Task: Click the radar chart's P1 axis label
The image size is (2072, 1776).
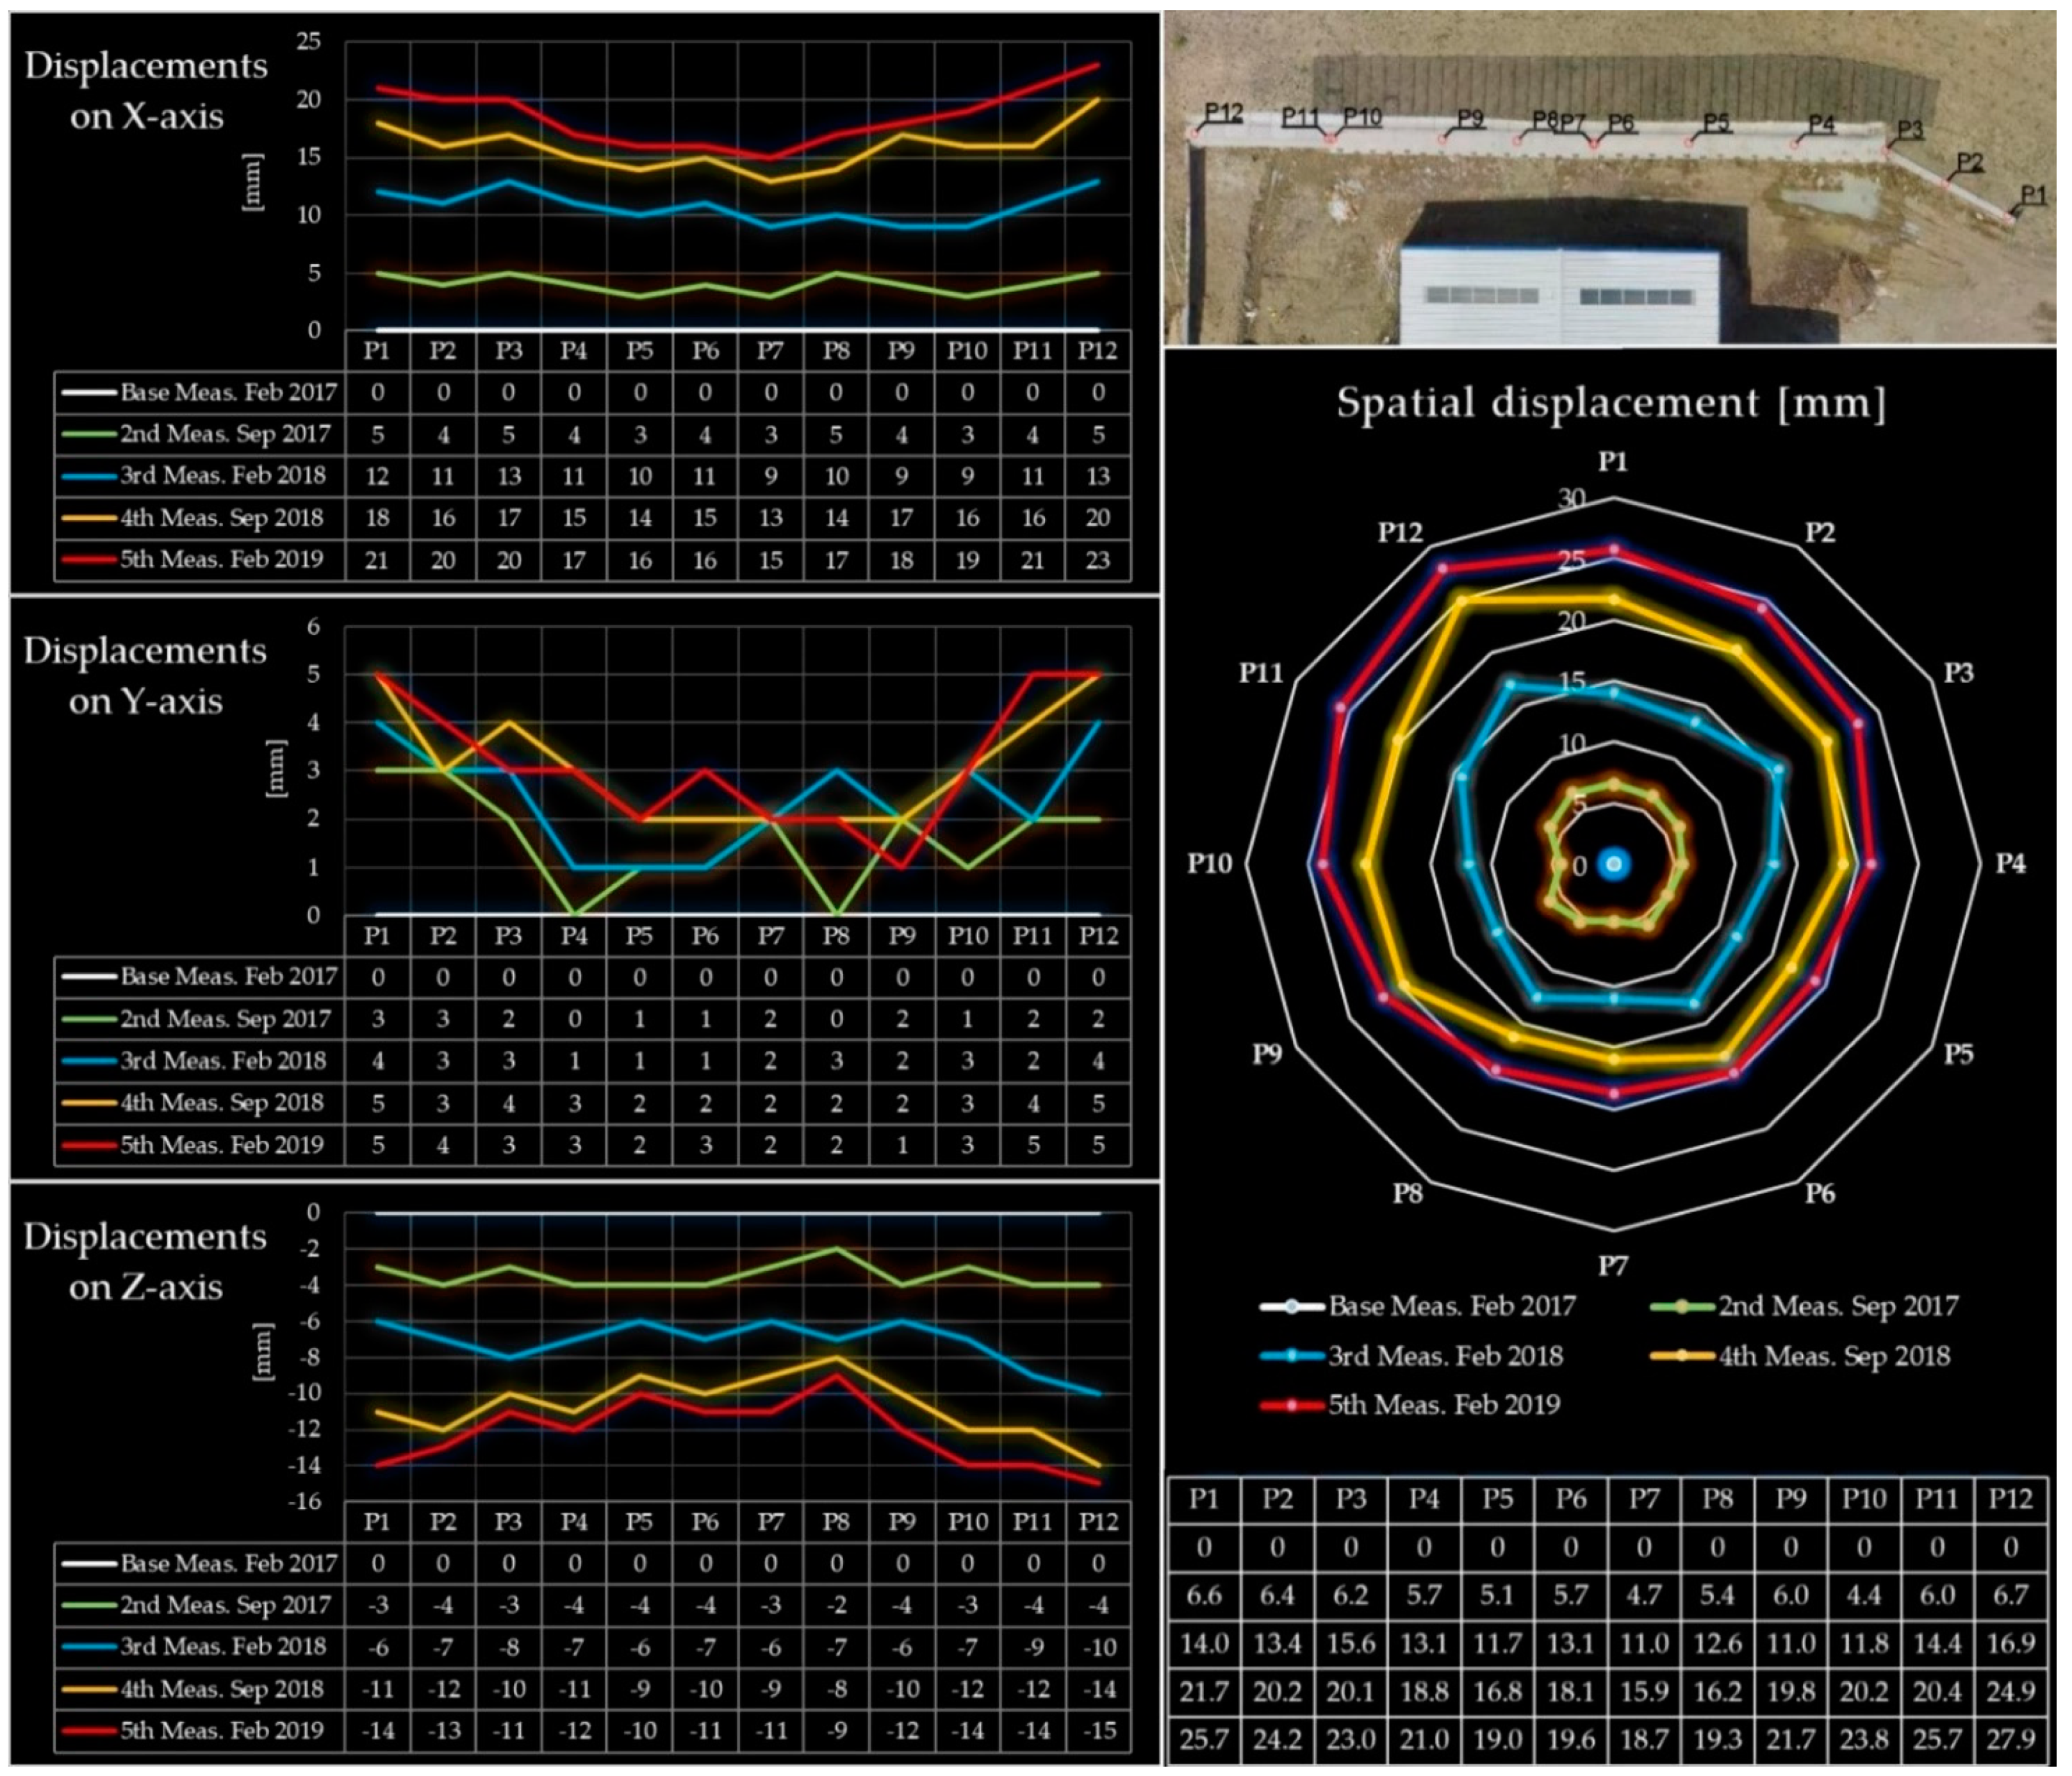Action: tap(1612, 461)
